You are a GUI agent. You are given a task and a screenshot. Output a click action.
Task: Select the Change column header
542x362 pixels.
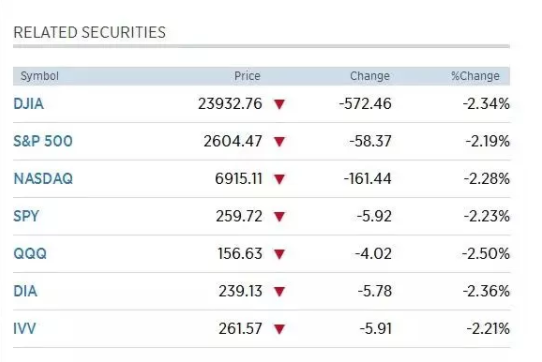point(370,76)
